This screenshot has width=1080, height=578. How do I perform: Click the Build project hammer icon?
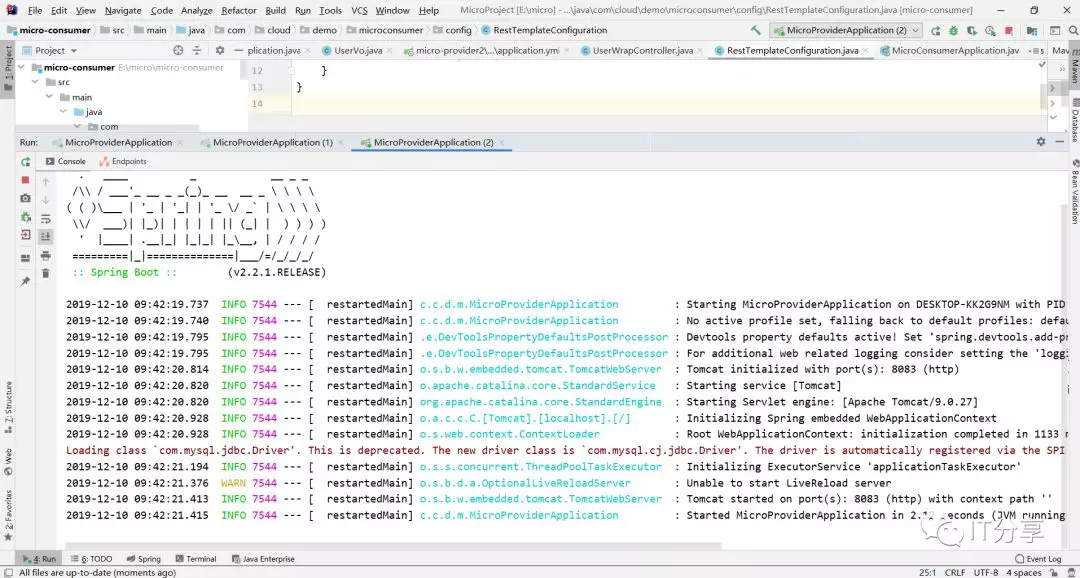tap(756, 30)
